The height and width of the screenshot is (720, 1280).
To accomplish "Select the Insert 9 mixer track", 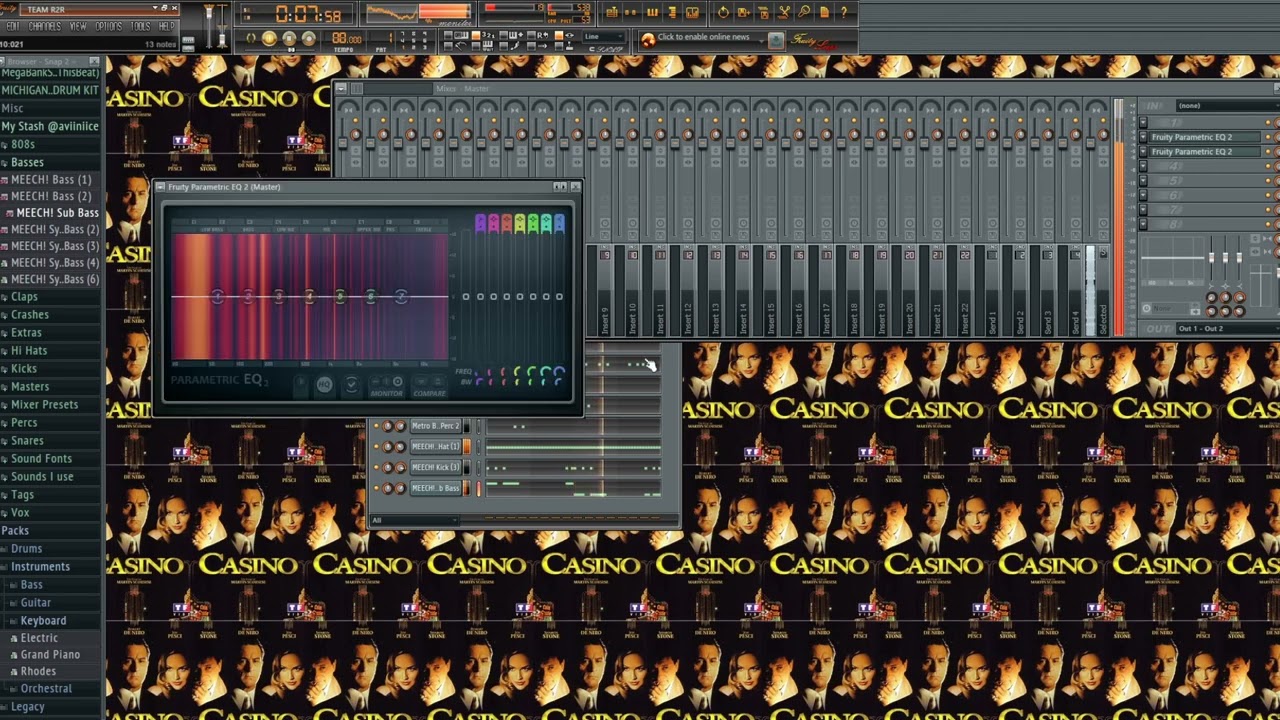I will [605, 290].
